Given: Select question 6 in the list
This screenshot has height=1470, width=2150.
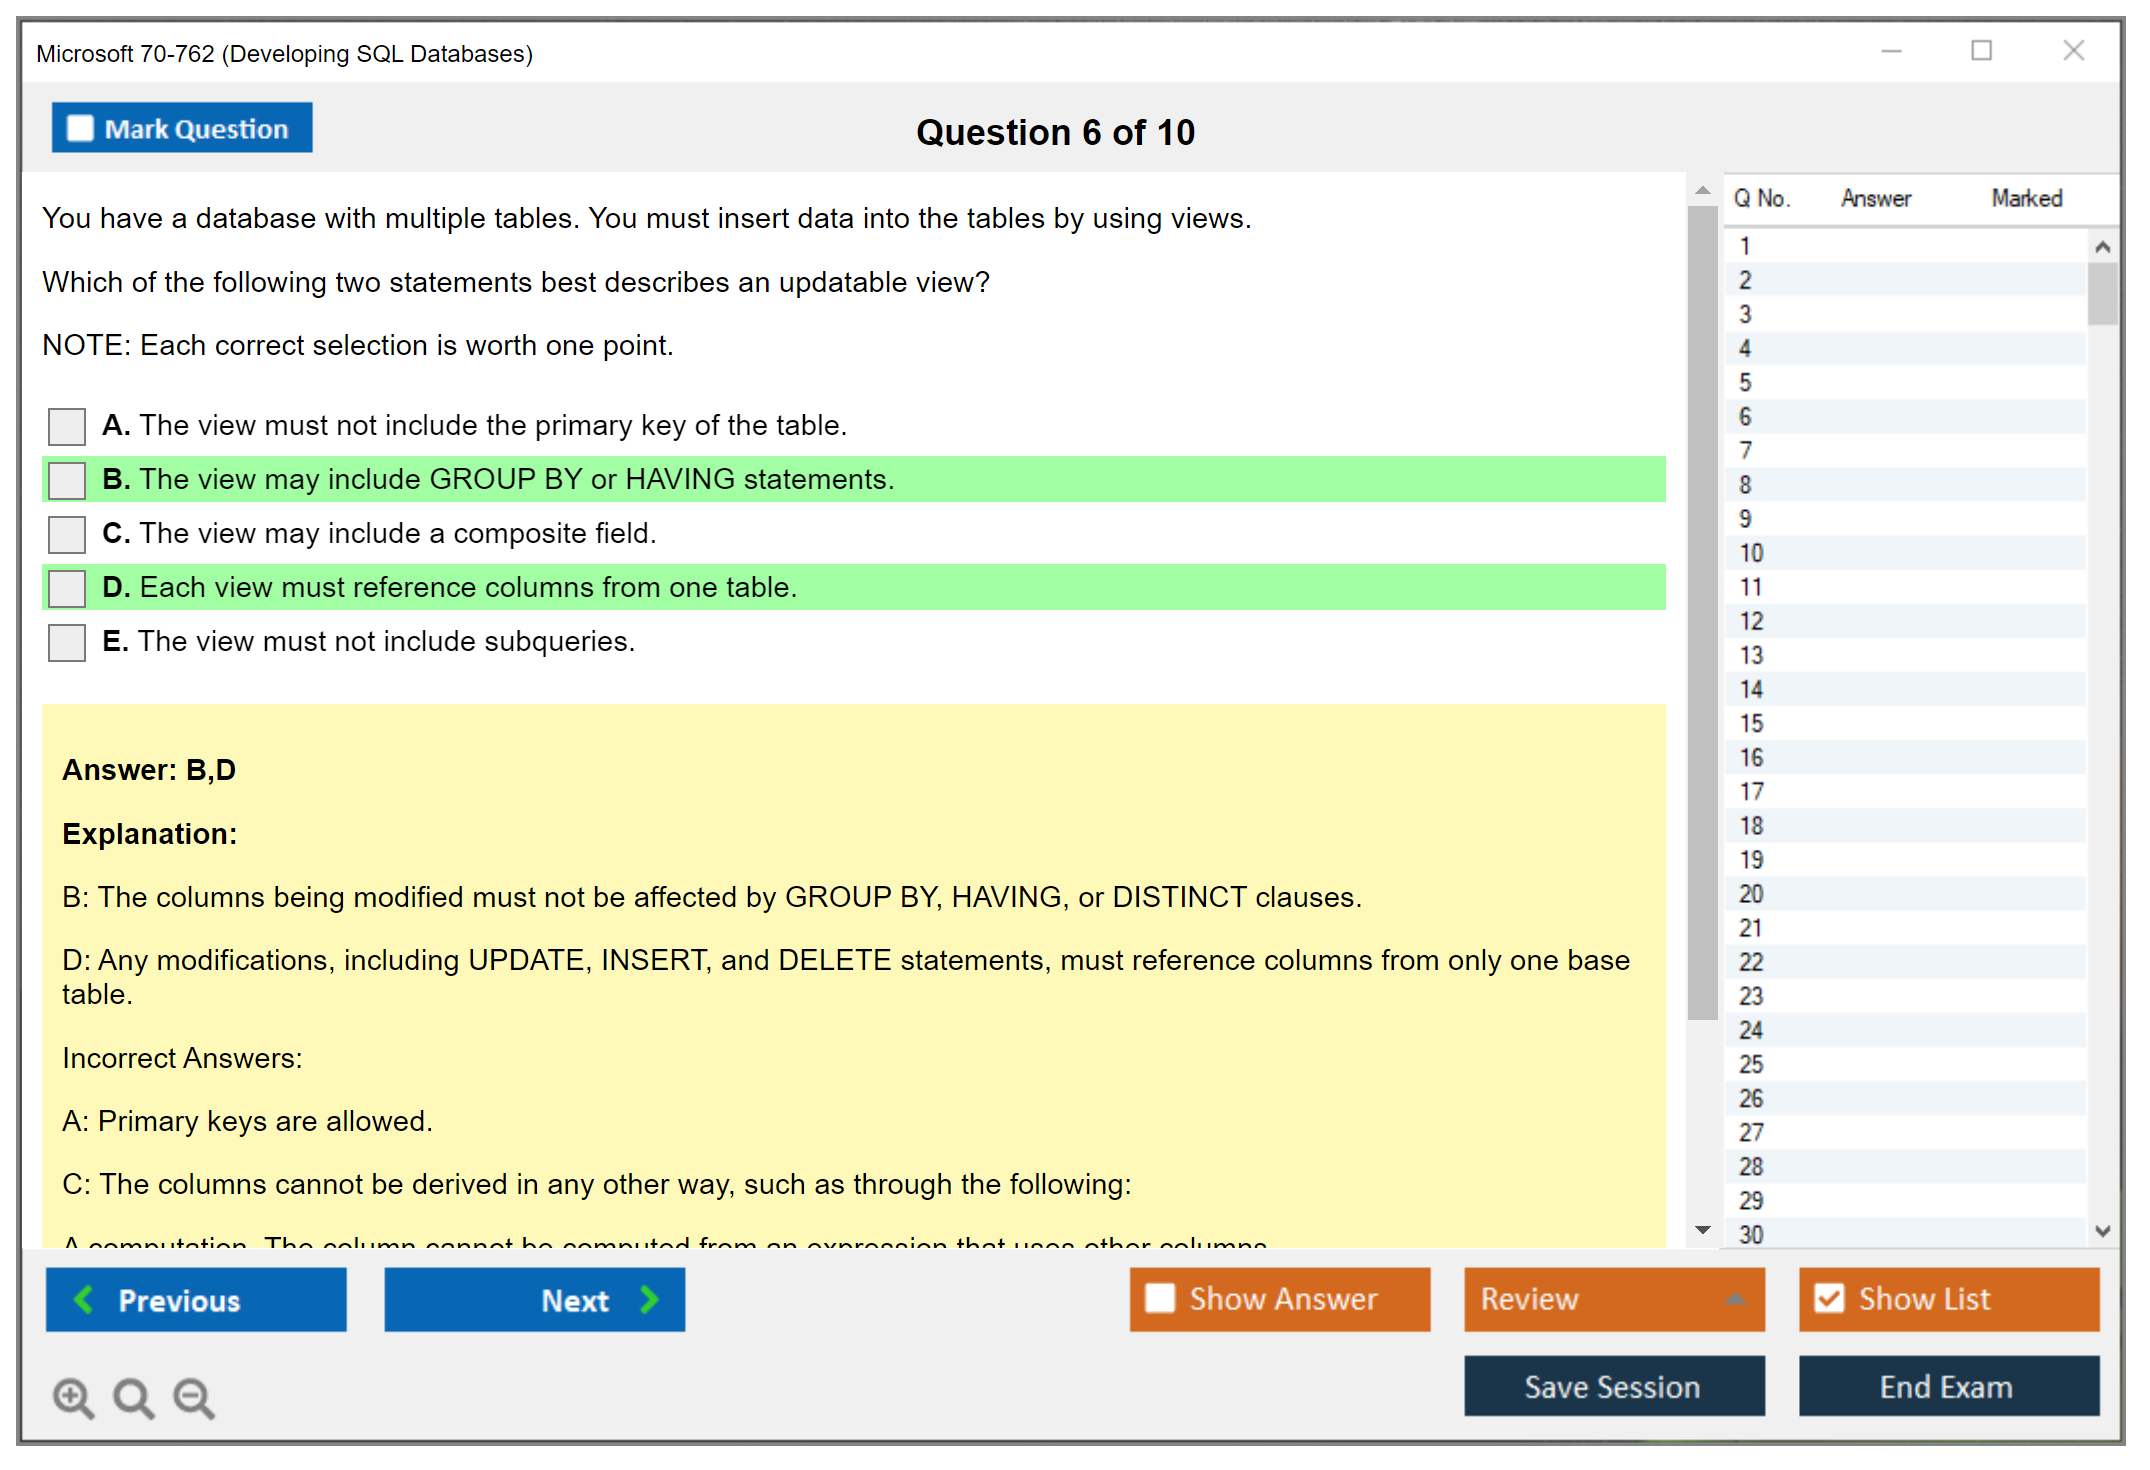Looking at the screenshot, I should pyautogui.click(x=1745, y=416).
